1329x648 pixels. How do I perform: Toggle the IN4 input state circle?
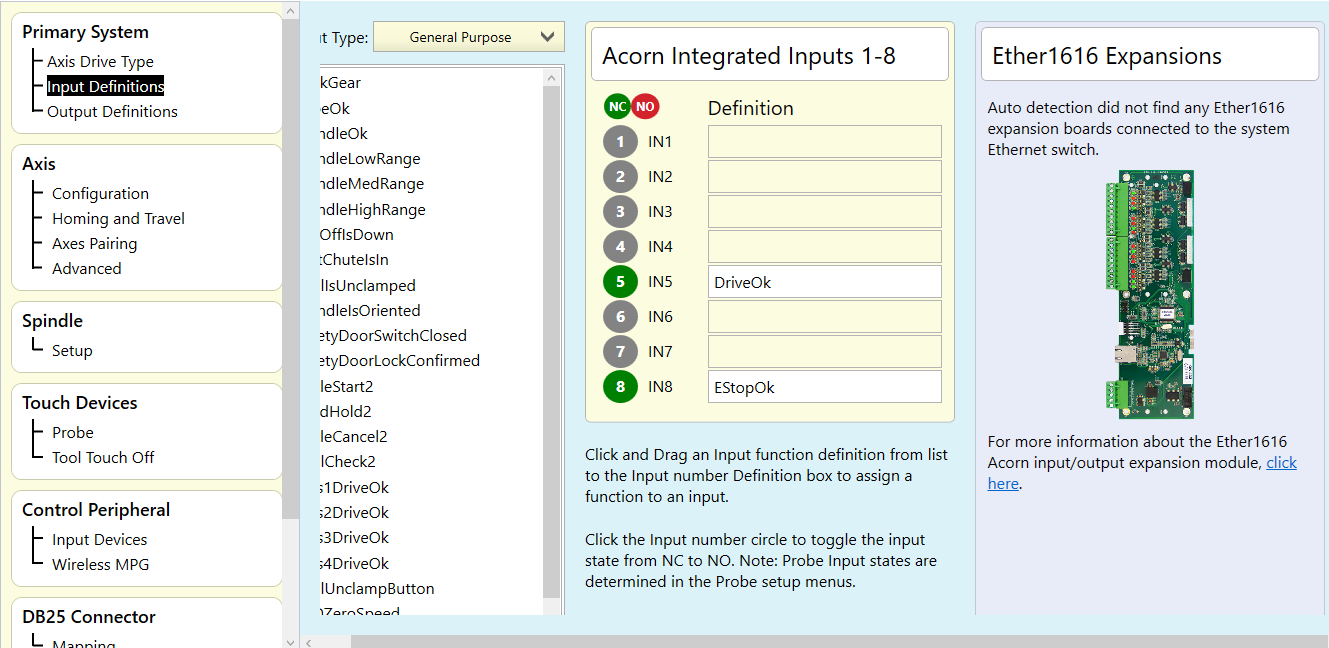click(620, 247)
